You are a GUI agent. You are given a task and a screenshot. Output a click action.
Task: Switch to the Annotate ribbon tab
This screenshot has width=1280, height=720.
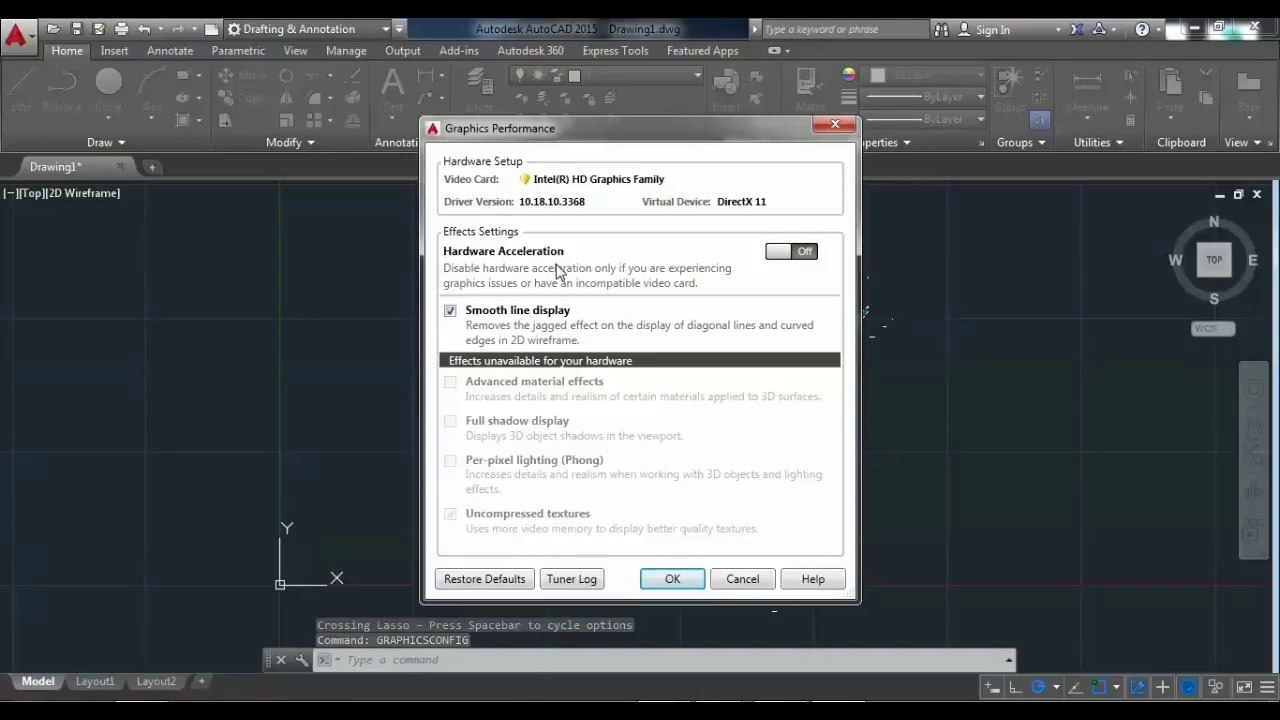[170, 51]
